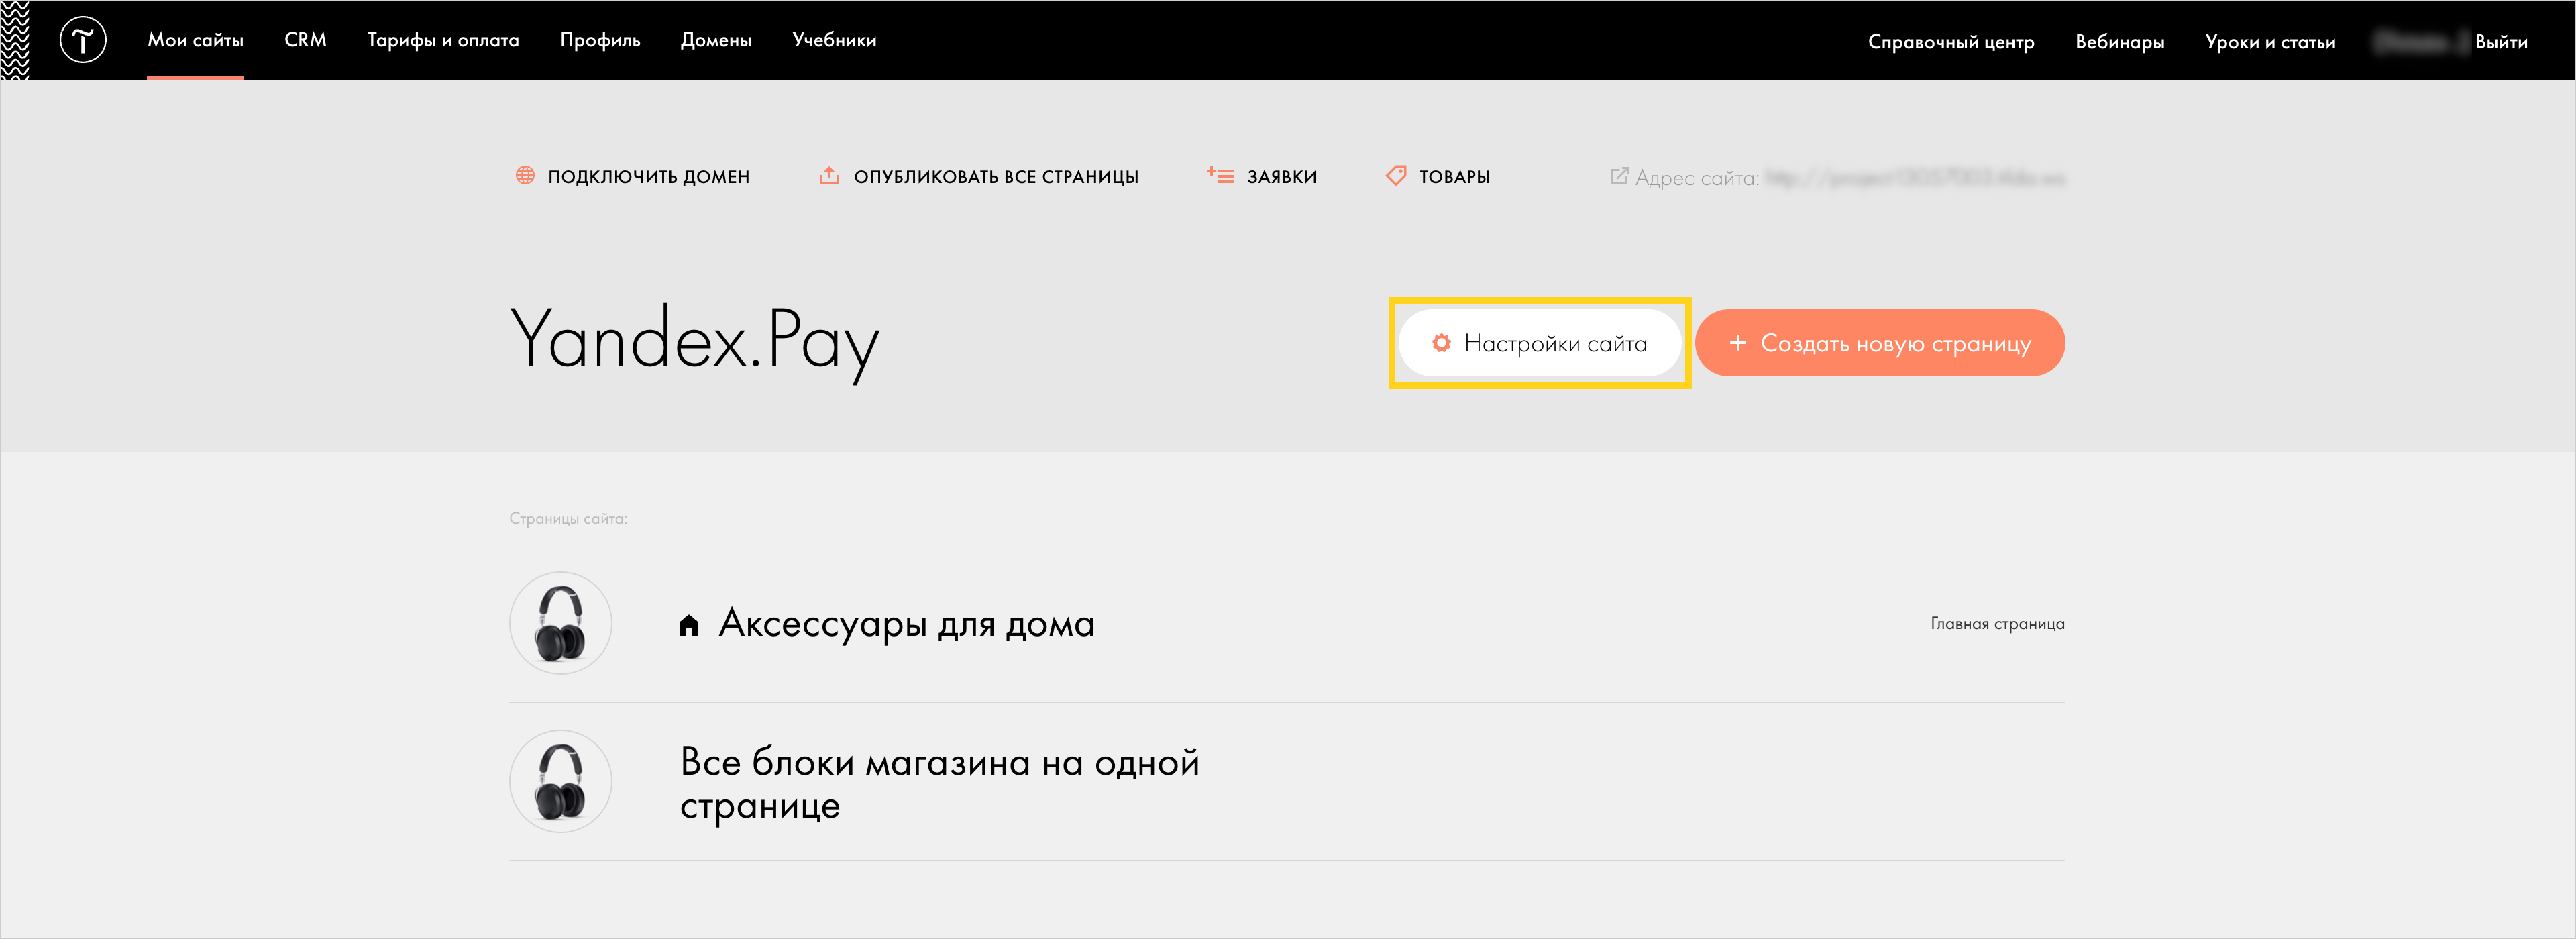Click ПОДКЛЮЧИТЬ ДОМЕН link
The image size is (2576, 939).
click(649, 177)
